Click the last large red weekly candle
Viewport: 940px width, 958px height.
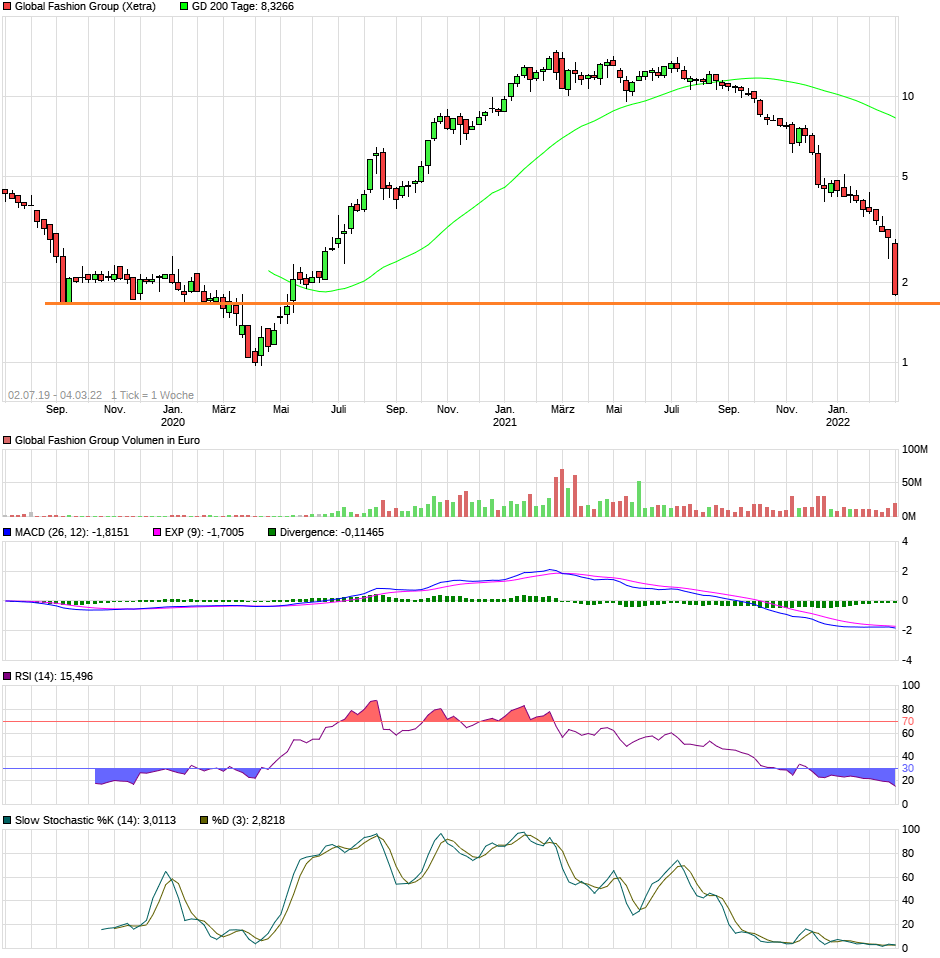[895, 269]
